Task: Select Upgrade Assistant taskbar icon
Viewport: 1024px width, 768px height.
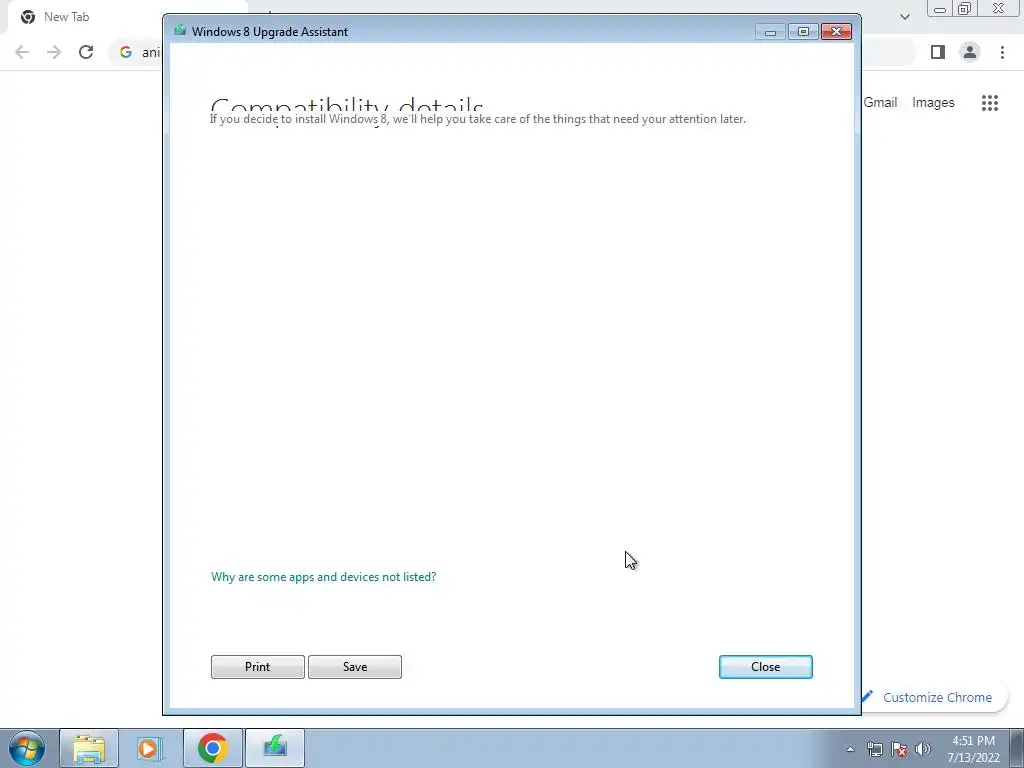Action: (275, 748)
